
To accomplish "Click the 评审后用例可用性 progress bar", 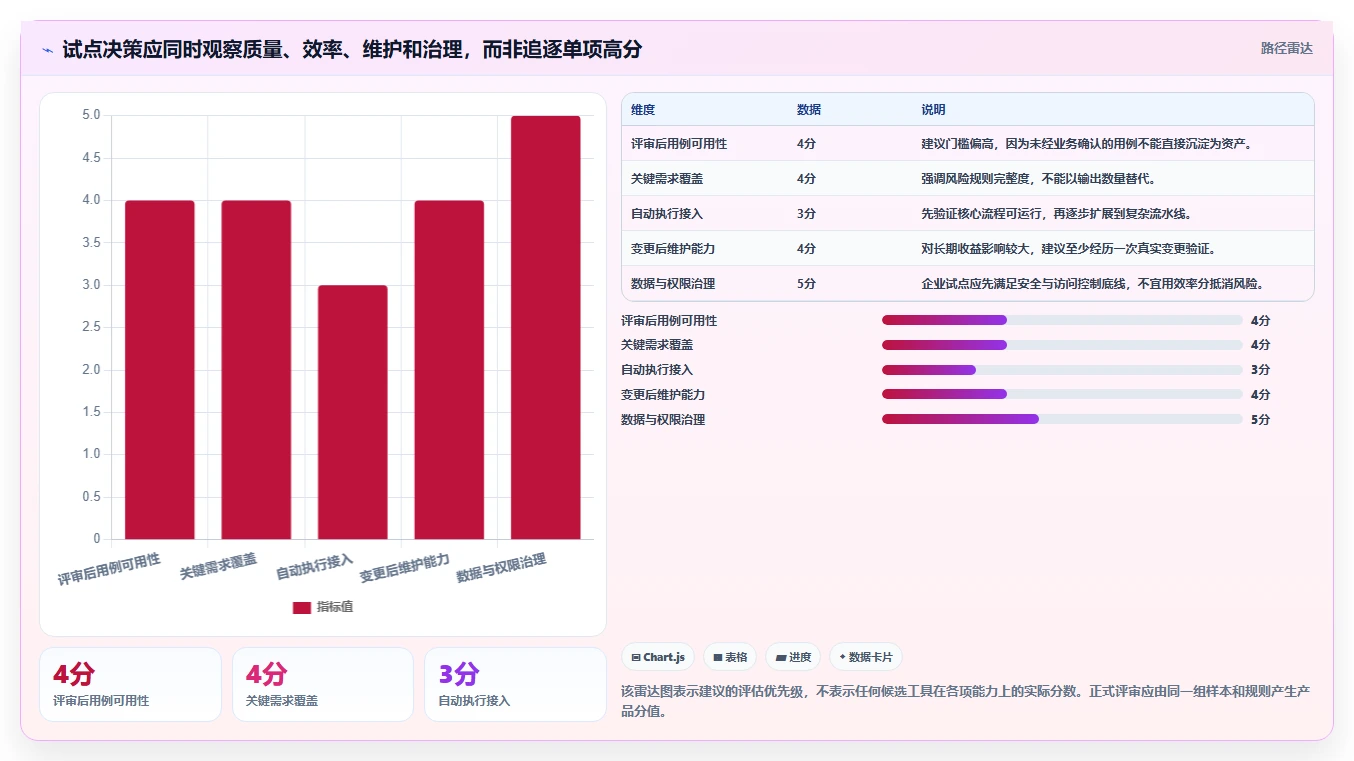I will point(1062,320).
